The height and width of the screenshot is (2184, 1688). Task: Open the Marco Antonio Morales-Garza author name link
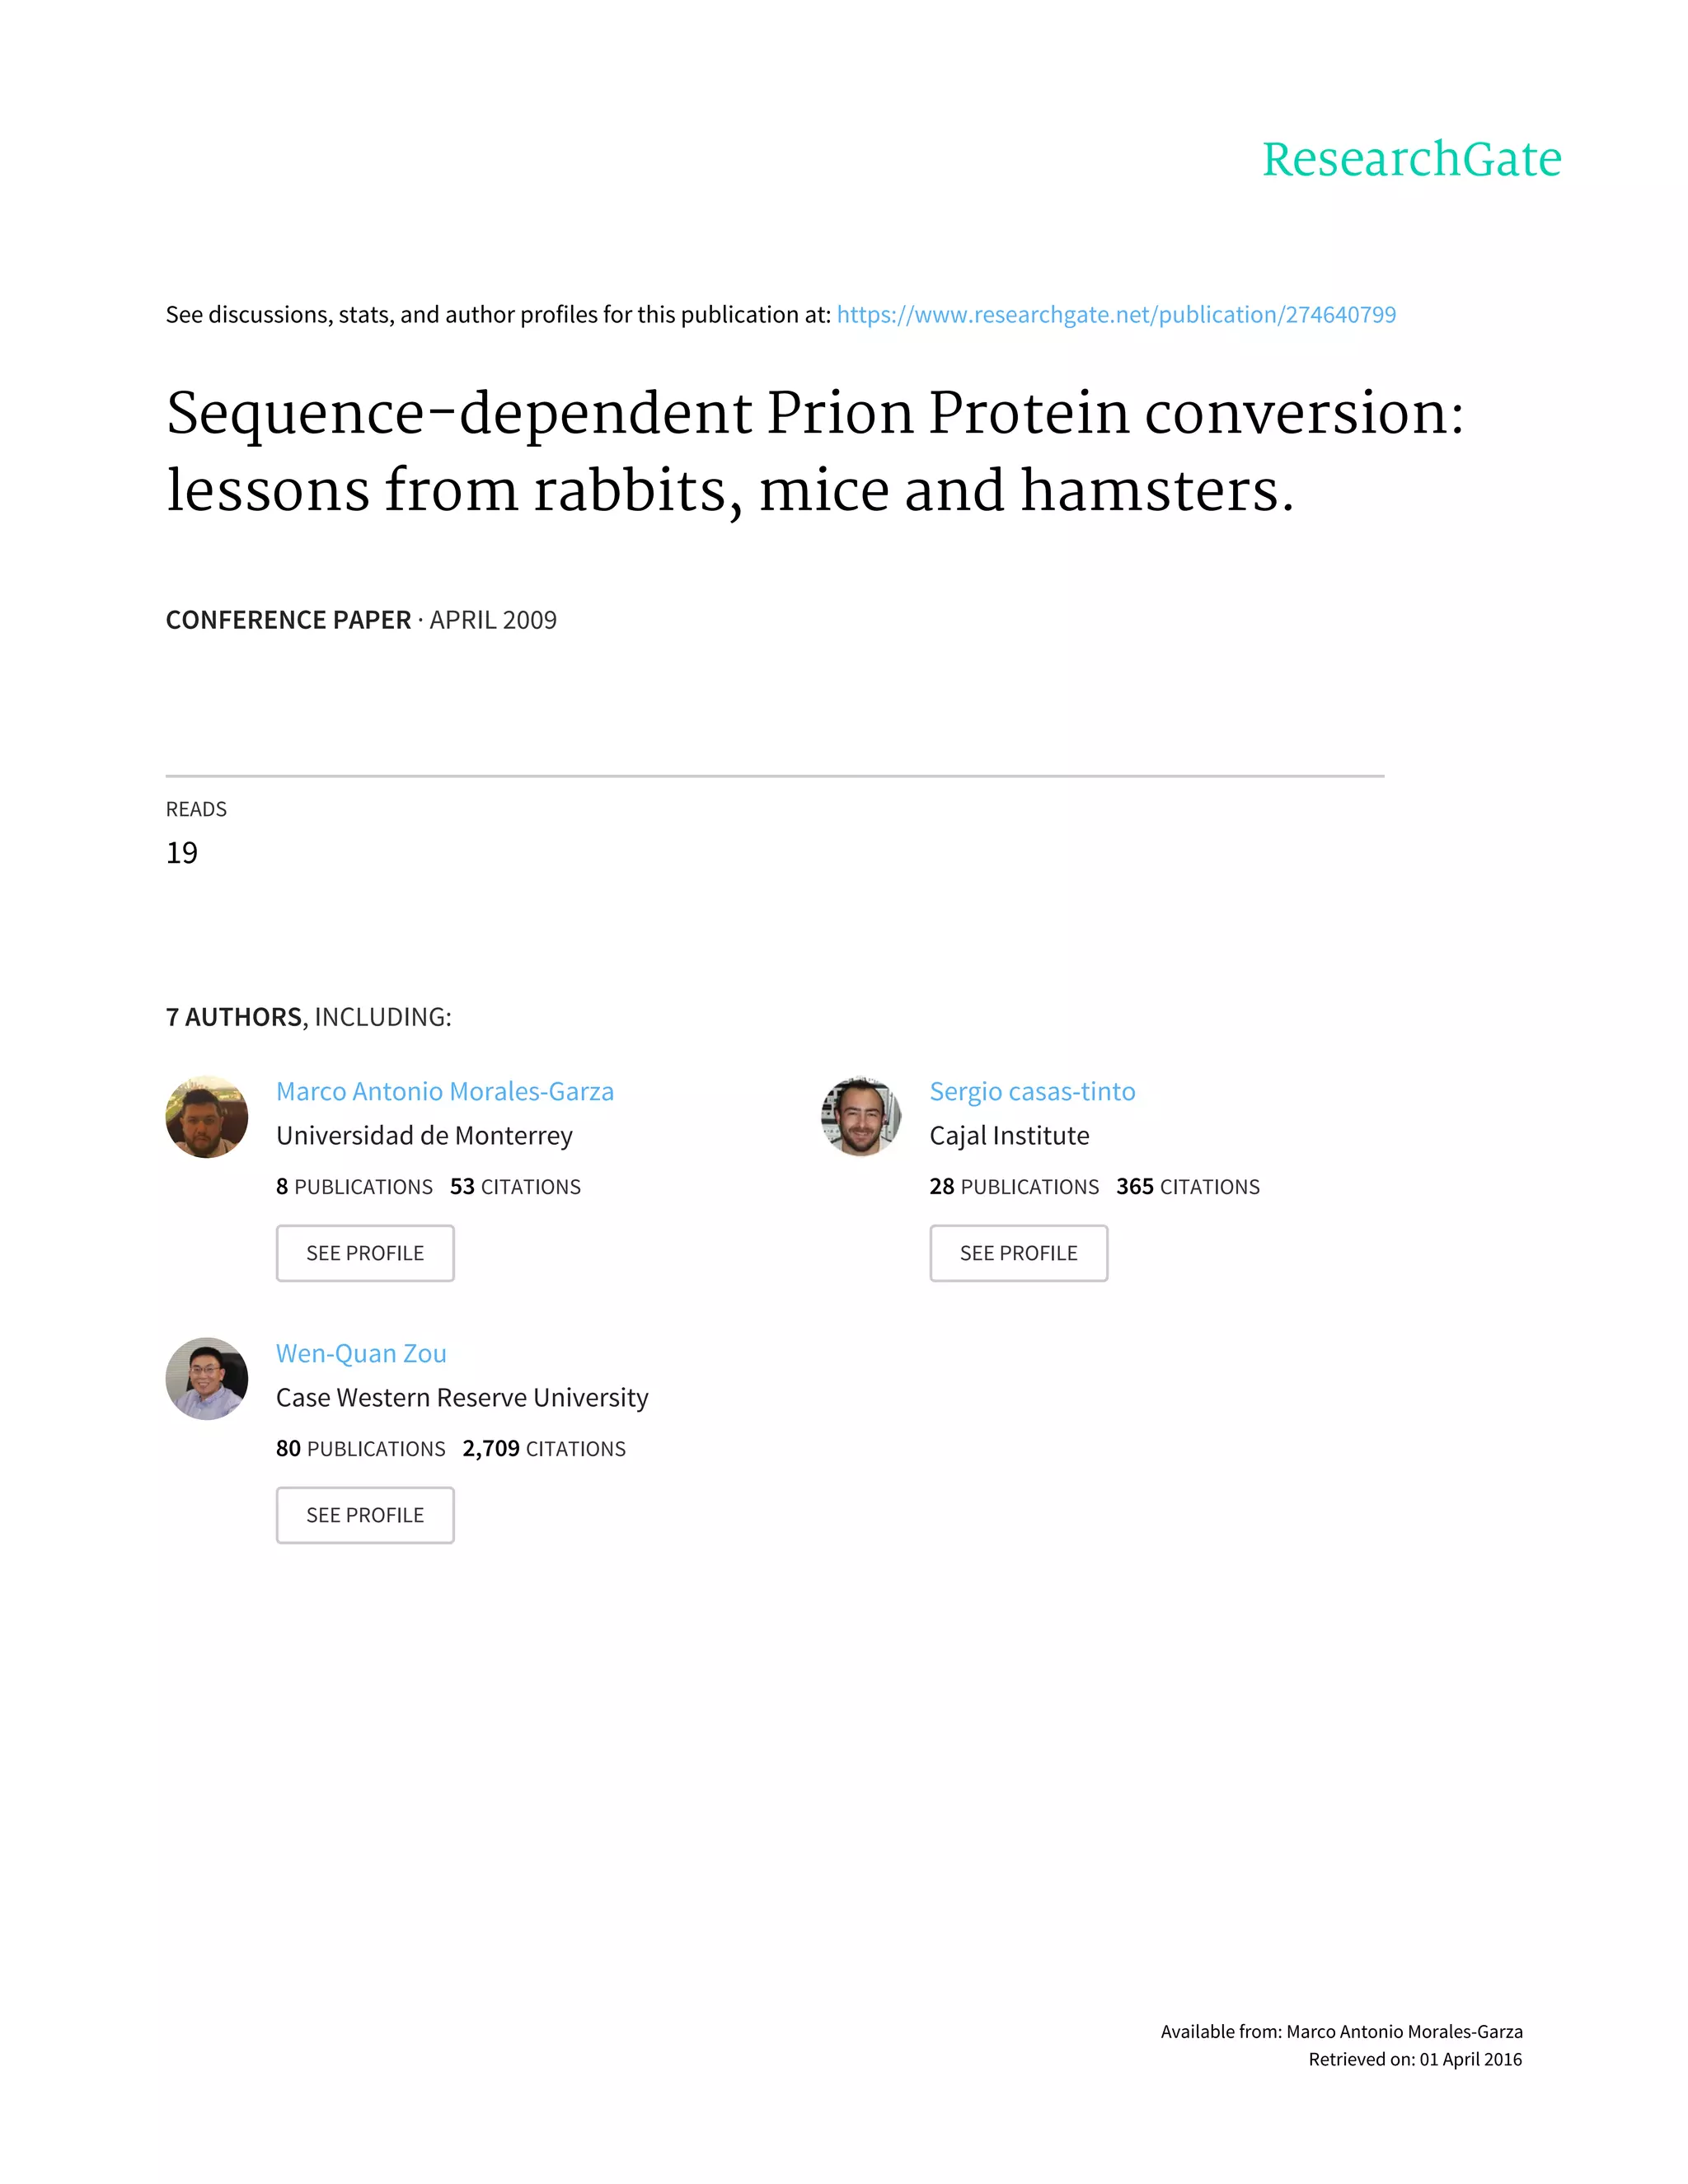pos(445,1091)
